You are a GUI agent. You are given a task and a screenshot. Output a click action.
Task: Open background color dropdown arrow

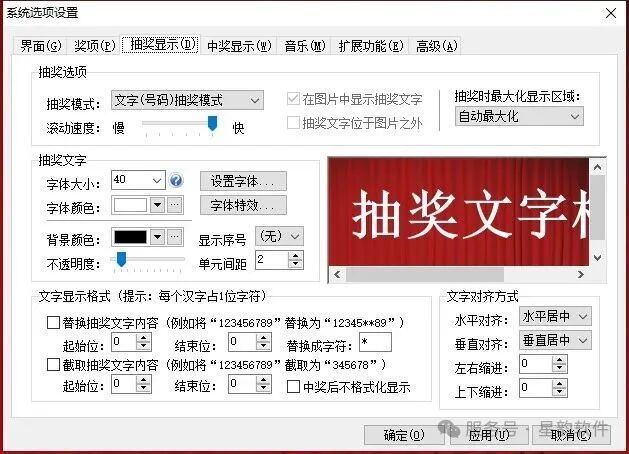coord(158,237)
